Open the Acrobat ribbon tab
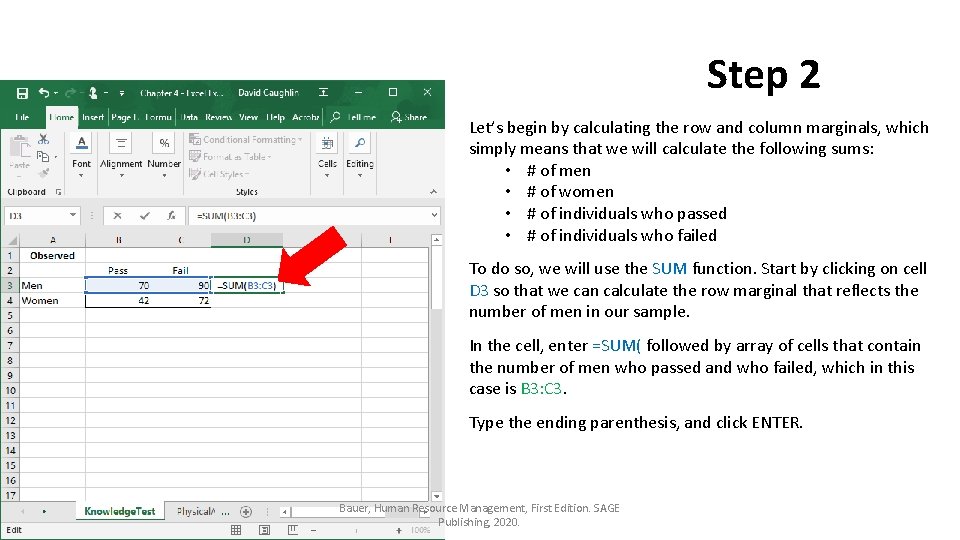Viewport: 960px width, 540px height. pyautogui.click(x=306, y=117)
